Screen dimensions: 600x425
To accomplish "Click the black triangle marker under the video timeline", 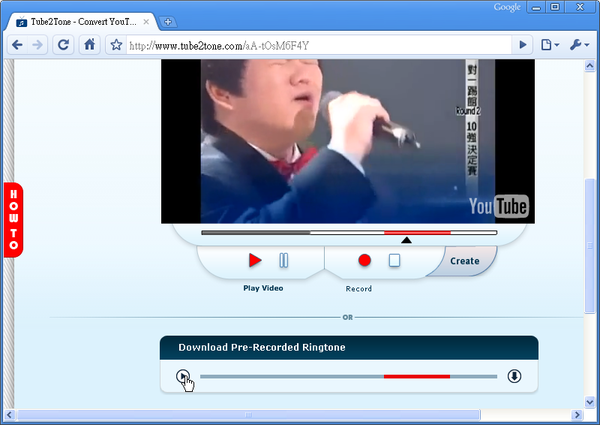I will (x=406, y=240).
